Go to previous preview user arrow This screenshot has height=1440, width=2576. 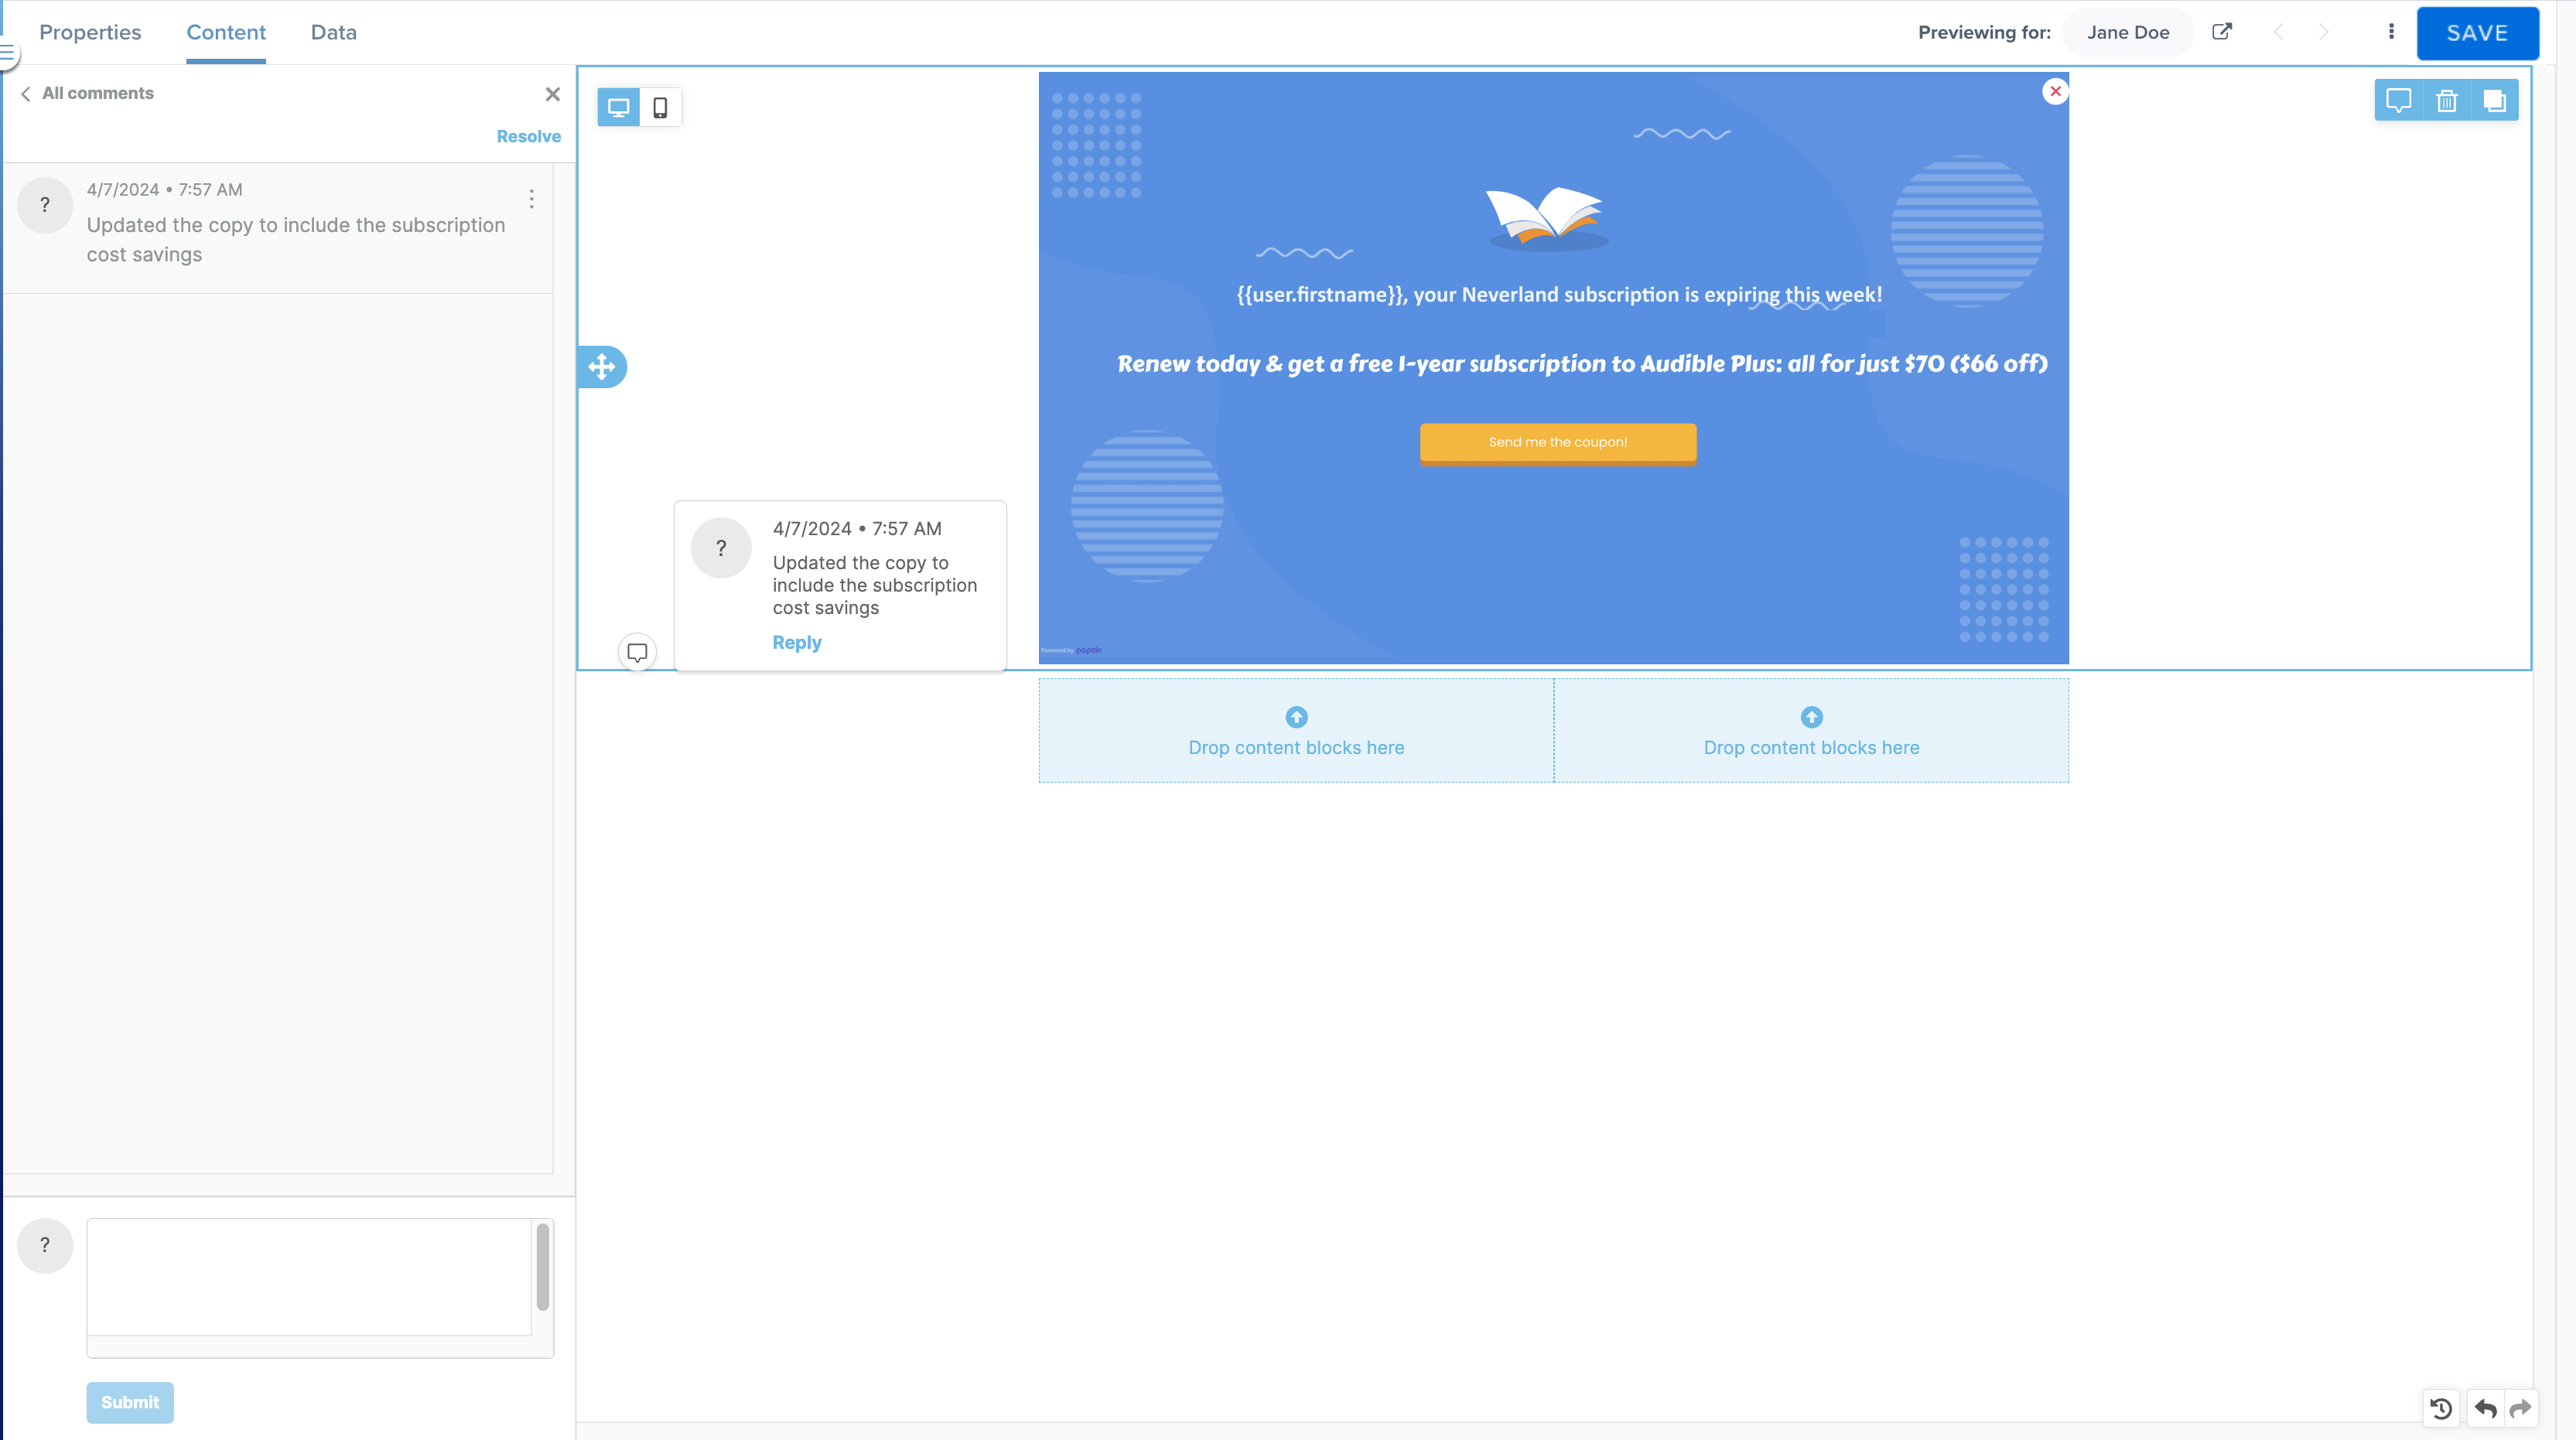2278,32
